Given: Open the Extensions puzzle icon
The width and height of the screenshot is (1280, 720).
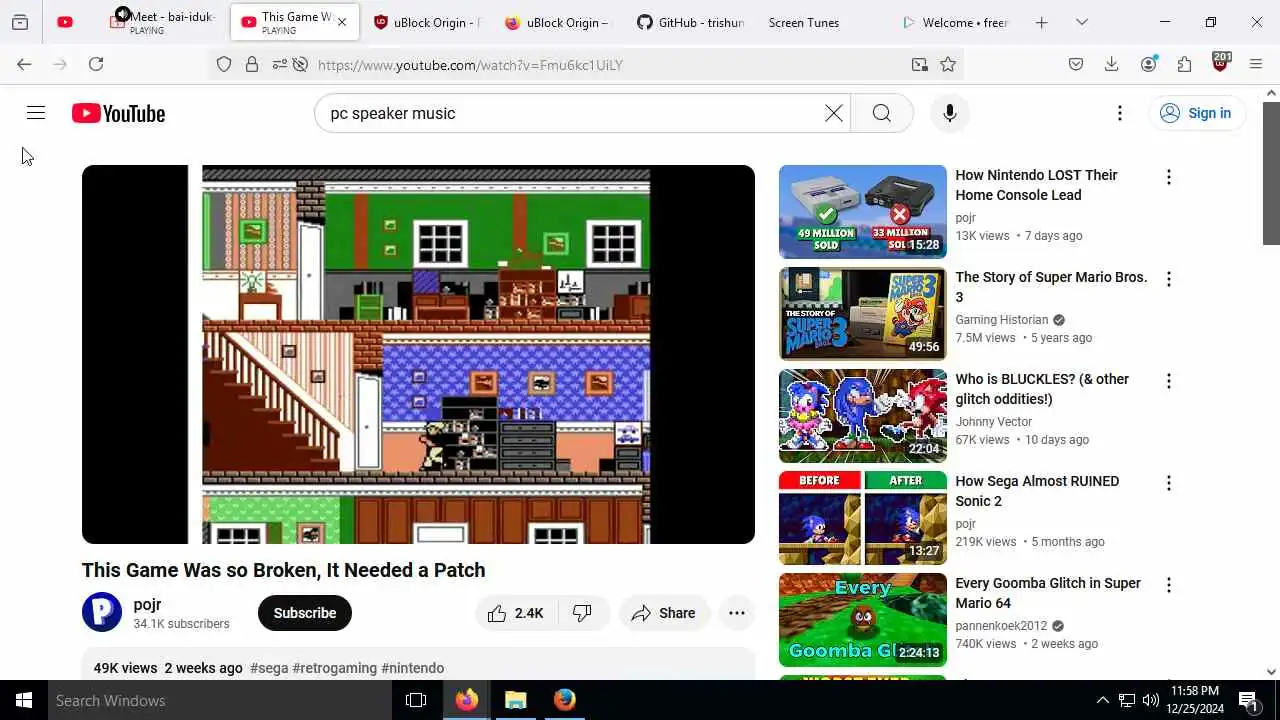Looking at the screenshot, I should point(1184,64).
